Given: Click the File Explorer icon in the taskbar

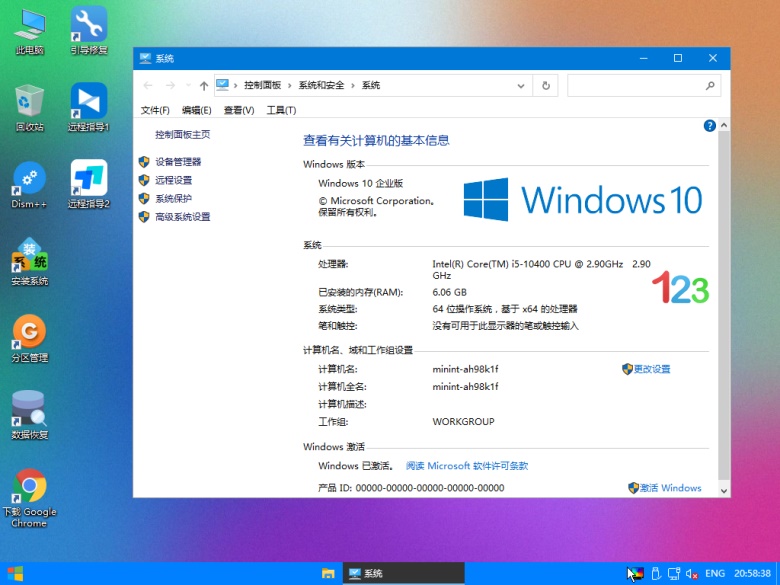Looking at the screenshot, I should coord(327,573).
